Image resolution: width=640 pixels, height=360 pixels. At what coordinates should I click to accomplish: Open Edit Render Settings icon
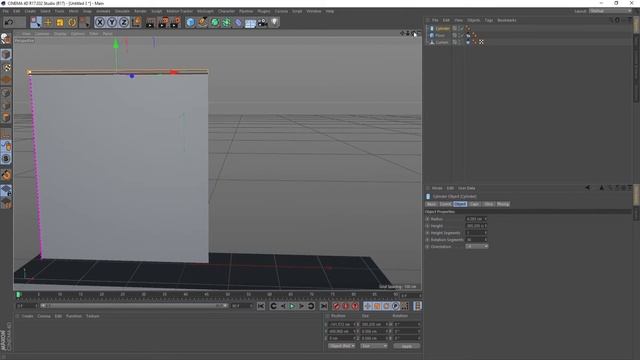pyautogui.click(x=175, y=22)
